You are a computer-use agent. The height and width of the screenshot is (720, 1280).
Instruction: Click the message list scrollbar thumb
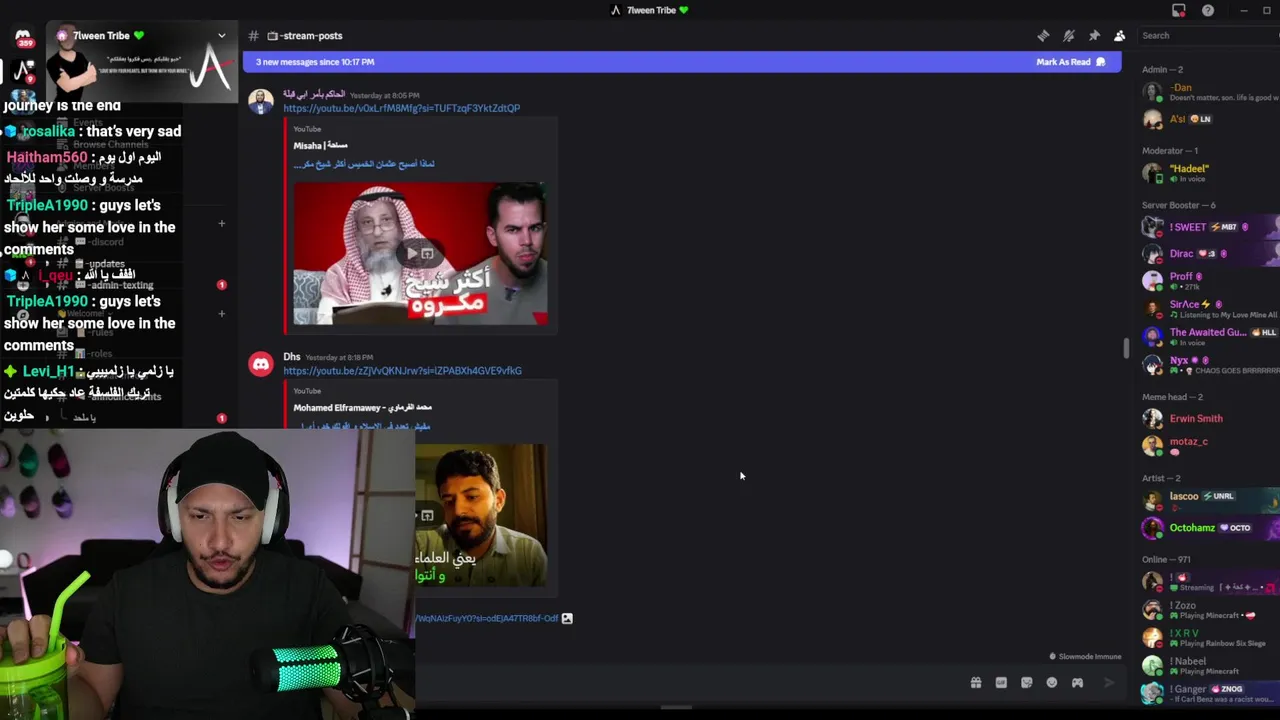coord(1126,349)
